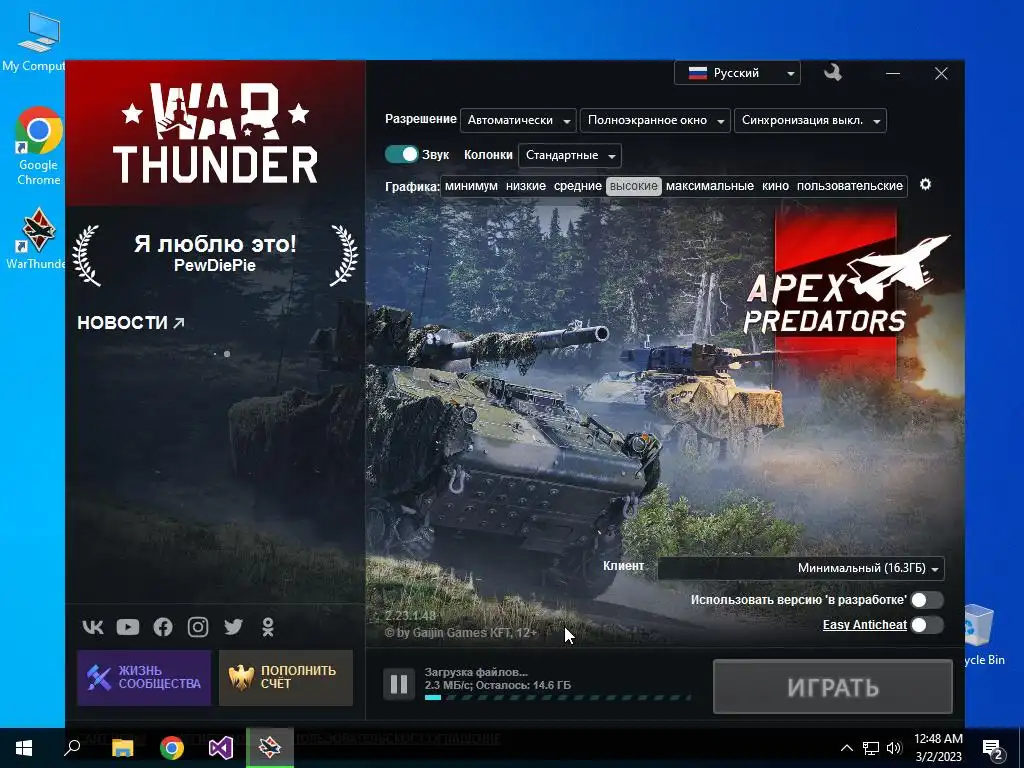Open the НОВОСТИ news link
The height and width of the screenshot is (768, 1024).
coord(131,323)
